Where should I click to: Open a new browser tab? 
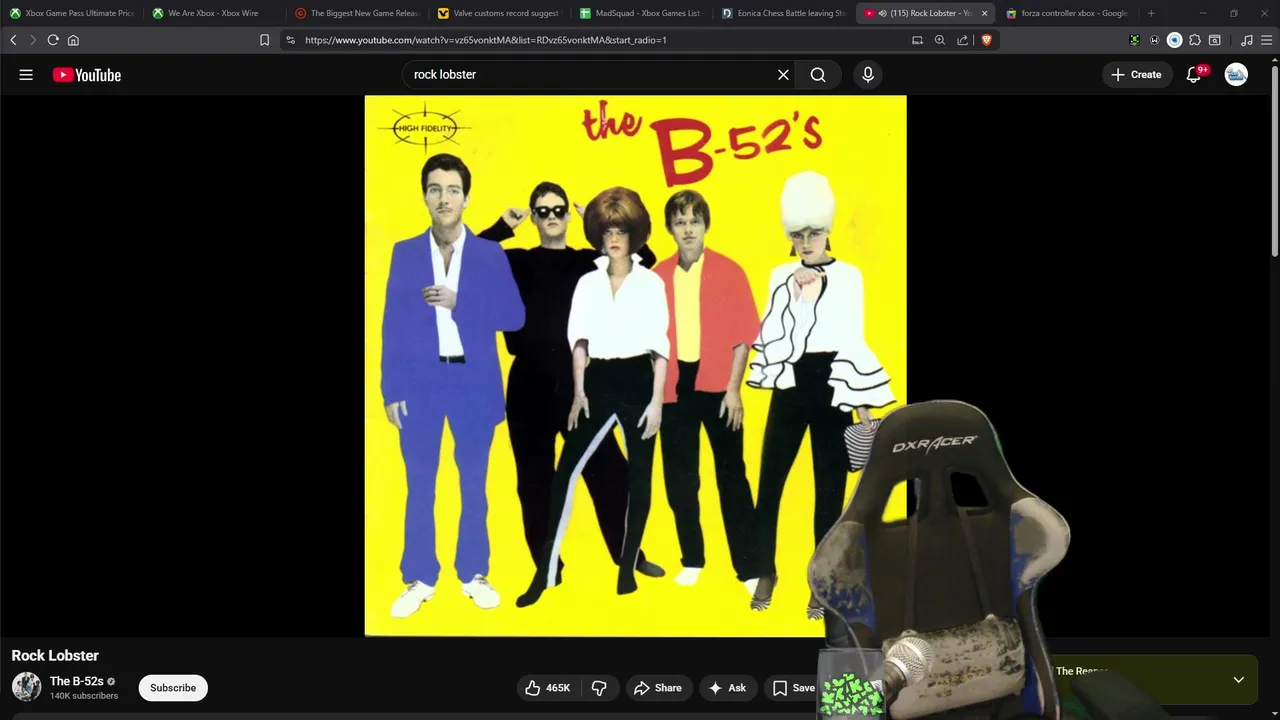pyautogui.click(x=1151, y=13)
